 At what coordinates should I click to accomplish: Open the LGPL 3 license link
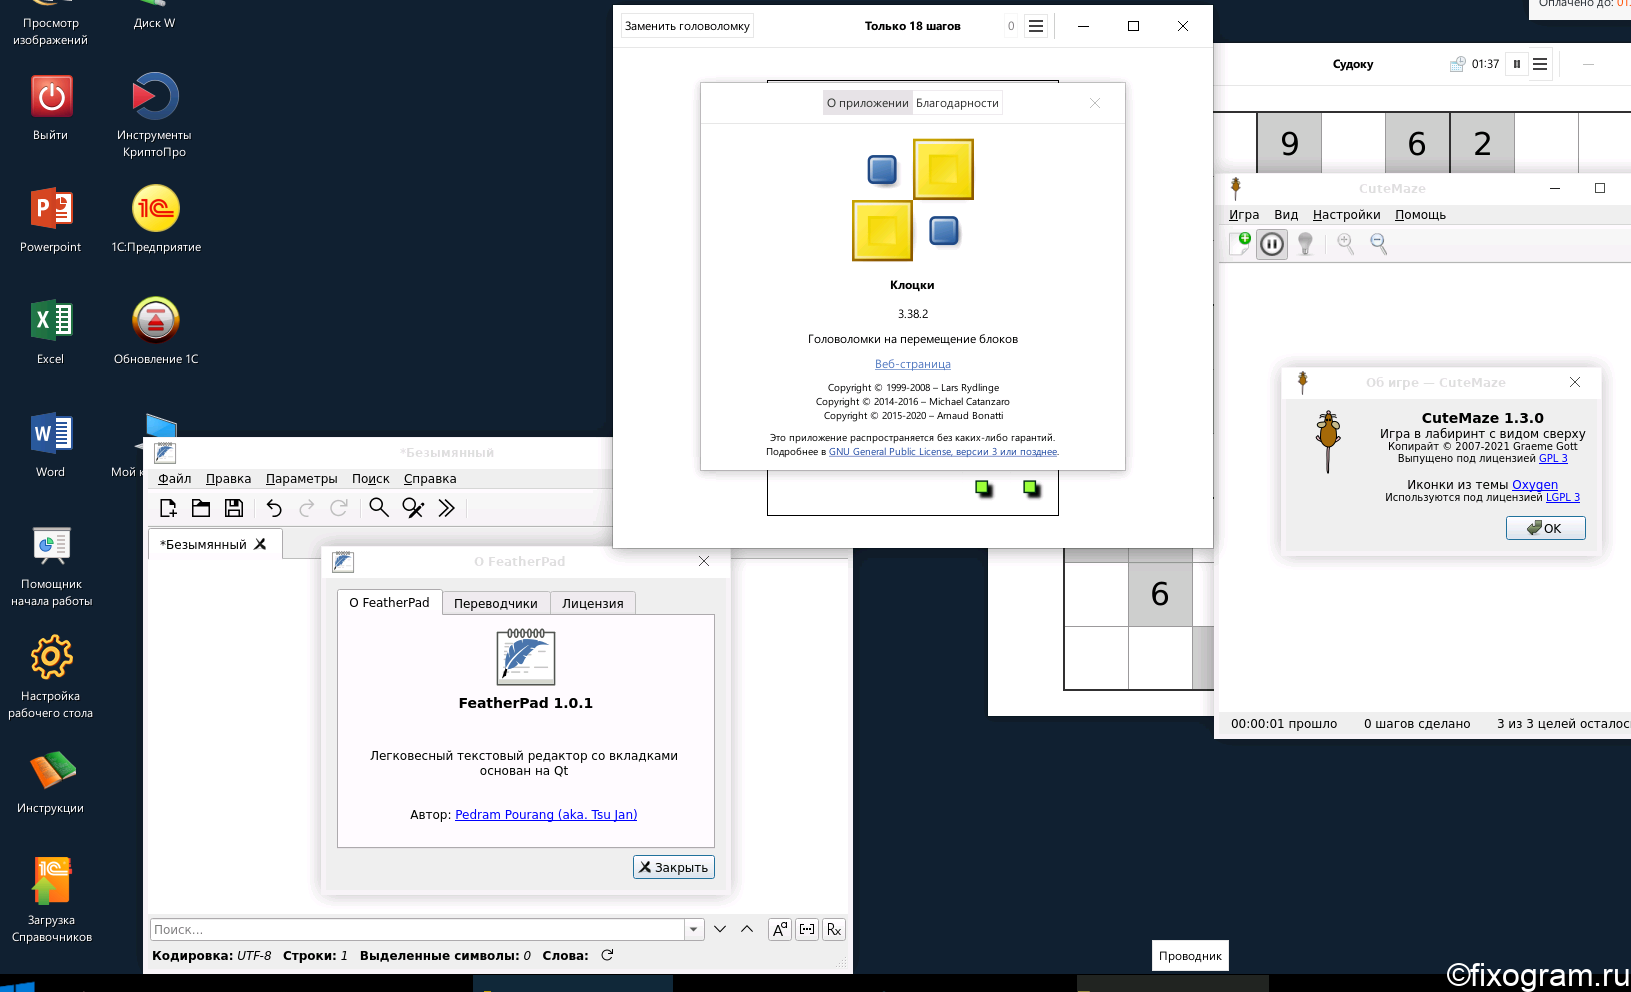[1563, 497]
